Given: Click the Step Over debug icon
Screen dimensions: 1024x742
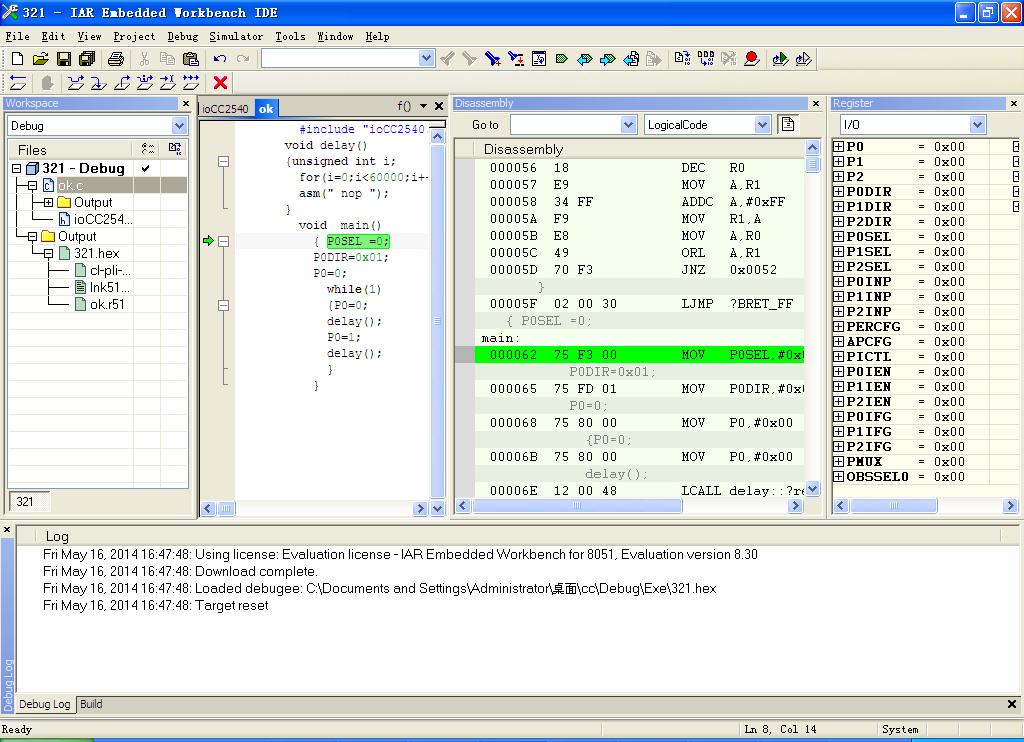Looking at the screenshot, I should point(76,83).
